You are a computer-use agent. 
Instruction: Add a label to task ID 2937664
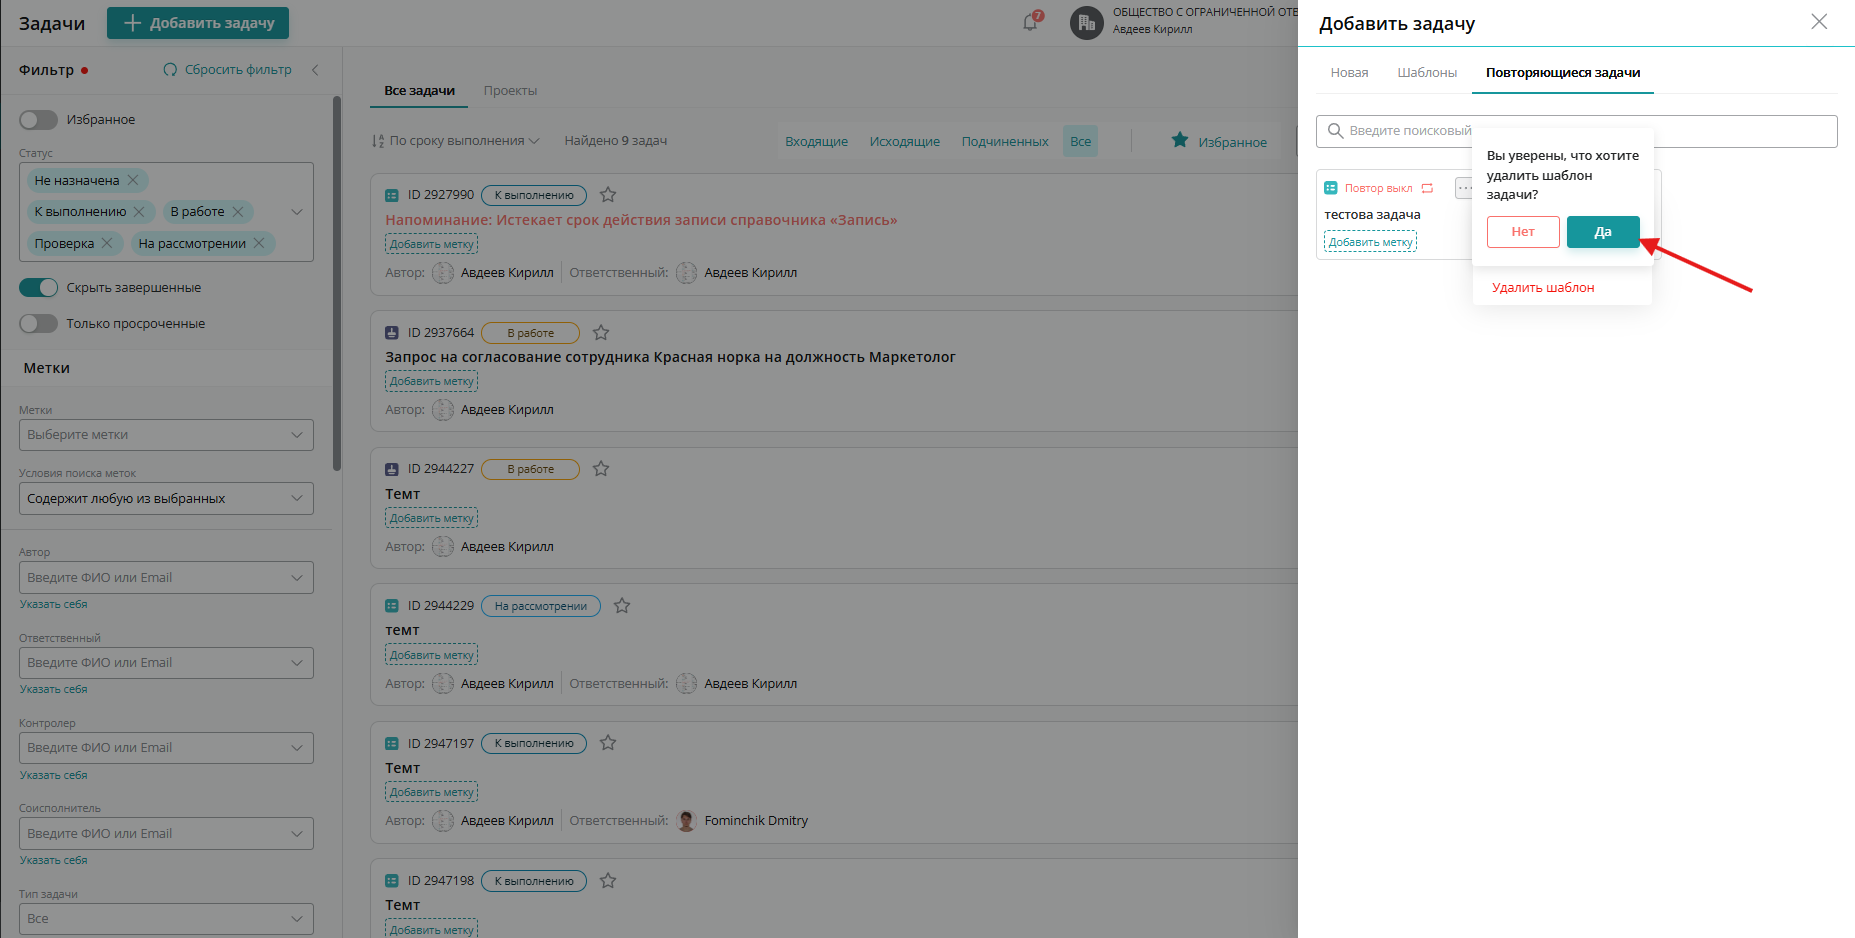[431, 382]
